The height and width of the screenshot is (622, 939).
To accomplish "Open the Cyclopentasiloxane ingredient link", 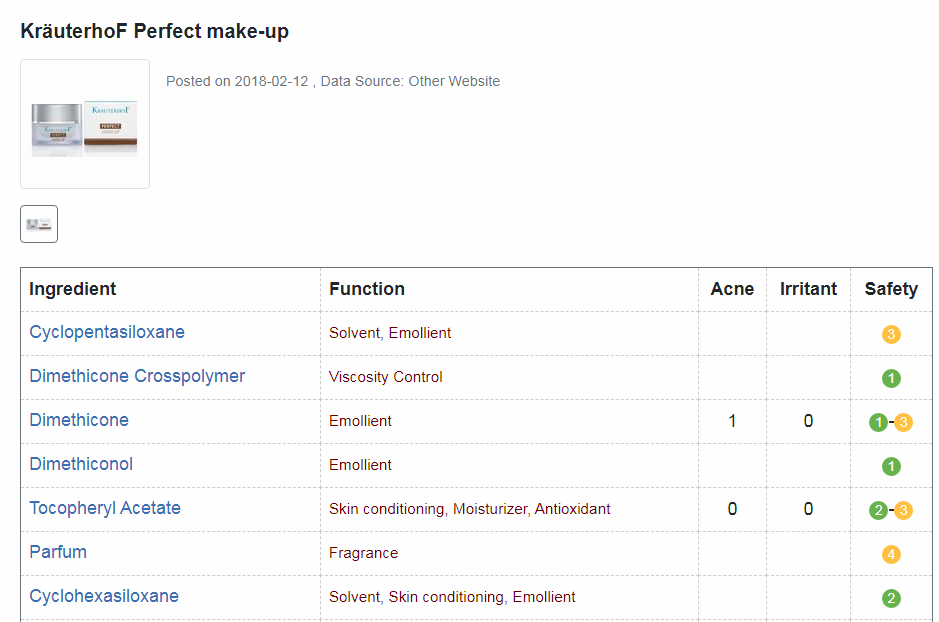I will pyautogui.click(x=107, y=332).
